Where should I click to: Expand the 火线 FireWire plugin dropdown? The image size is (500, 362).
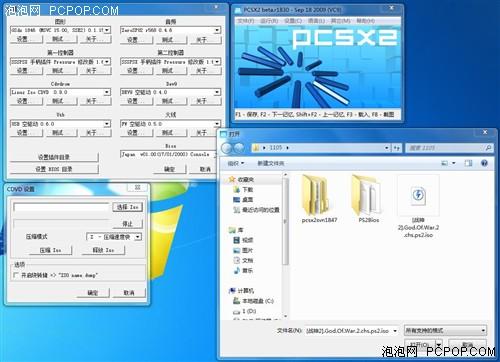(x=217, y=124)
